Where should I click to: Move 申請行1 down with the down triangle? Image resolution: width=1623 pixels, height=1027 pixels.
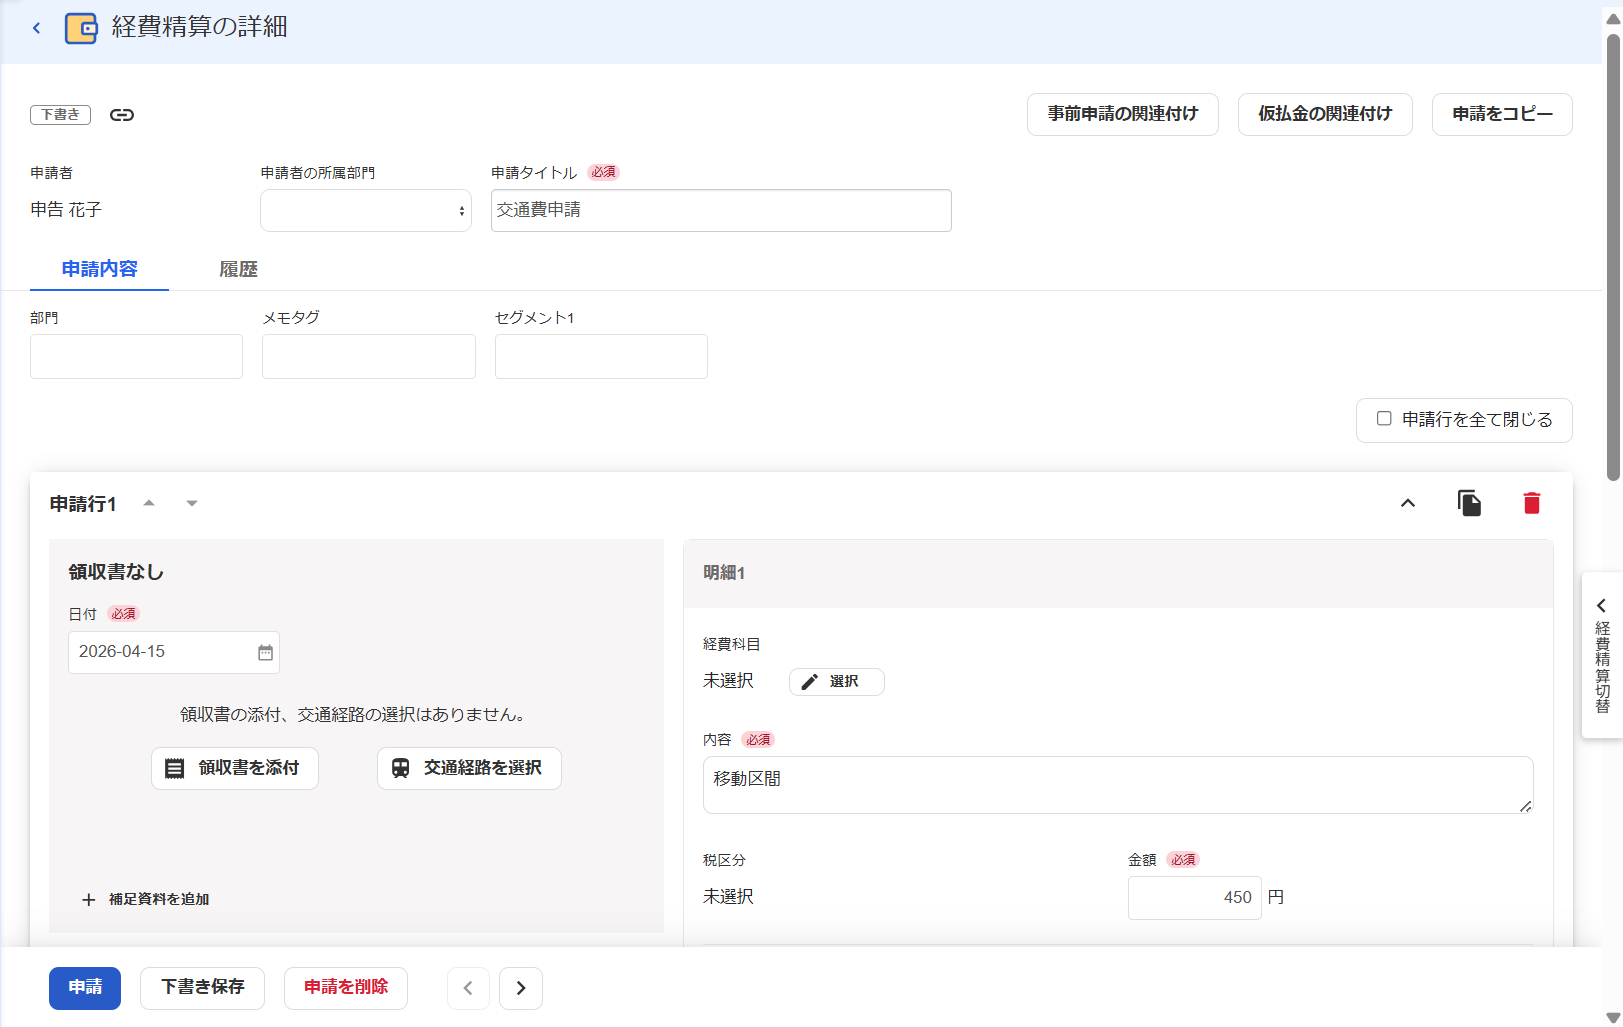(192, 504)
